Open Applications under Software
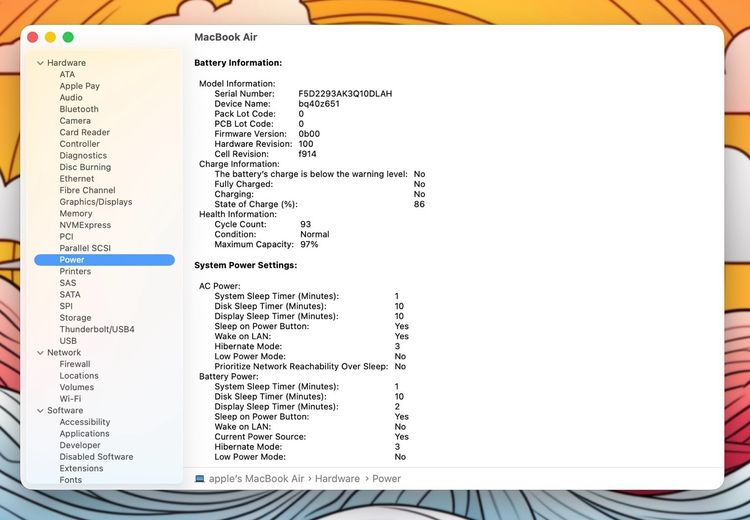 (x=84, y=434)
